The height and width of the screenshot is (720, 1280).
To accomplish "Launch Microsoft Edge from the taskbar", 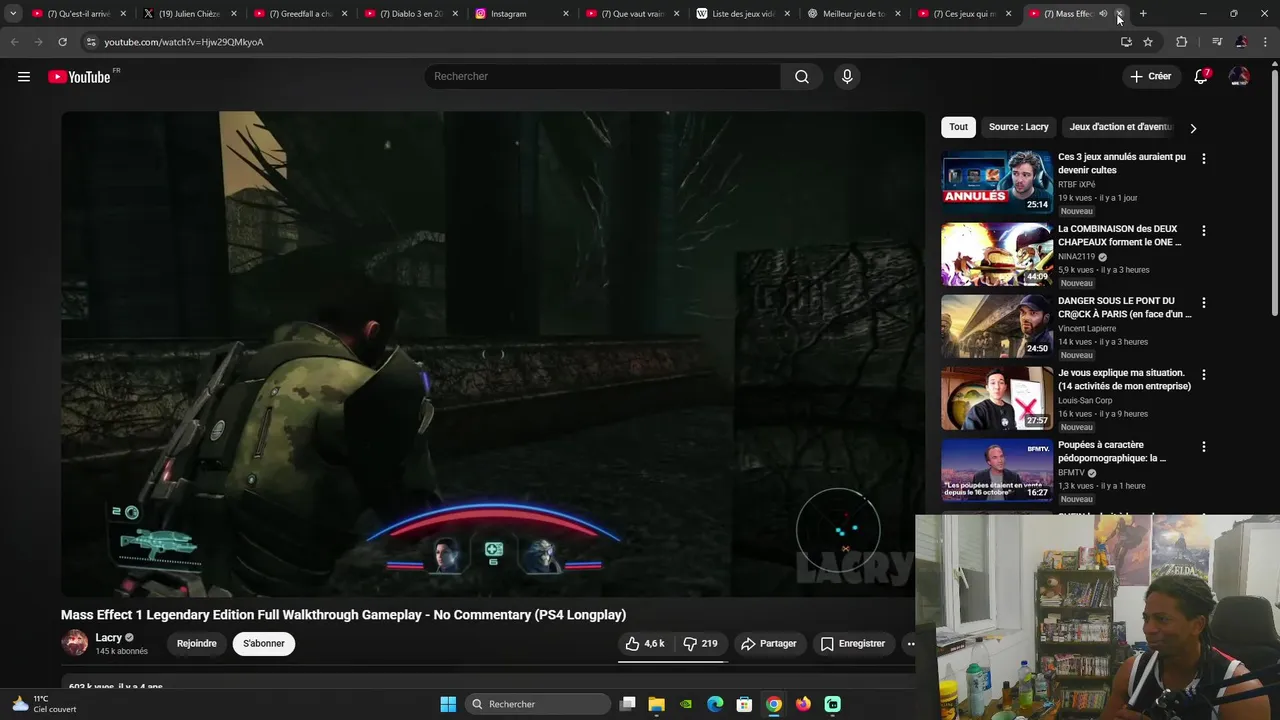I will 715,704.
